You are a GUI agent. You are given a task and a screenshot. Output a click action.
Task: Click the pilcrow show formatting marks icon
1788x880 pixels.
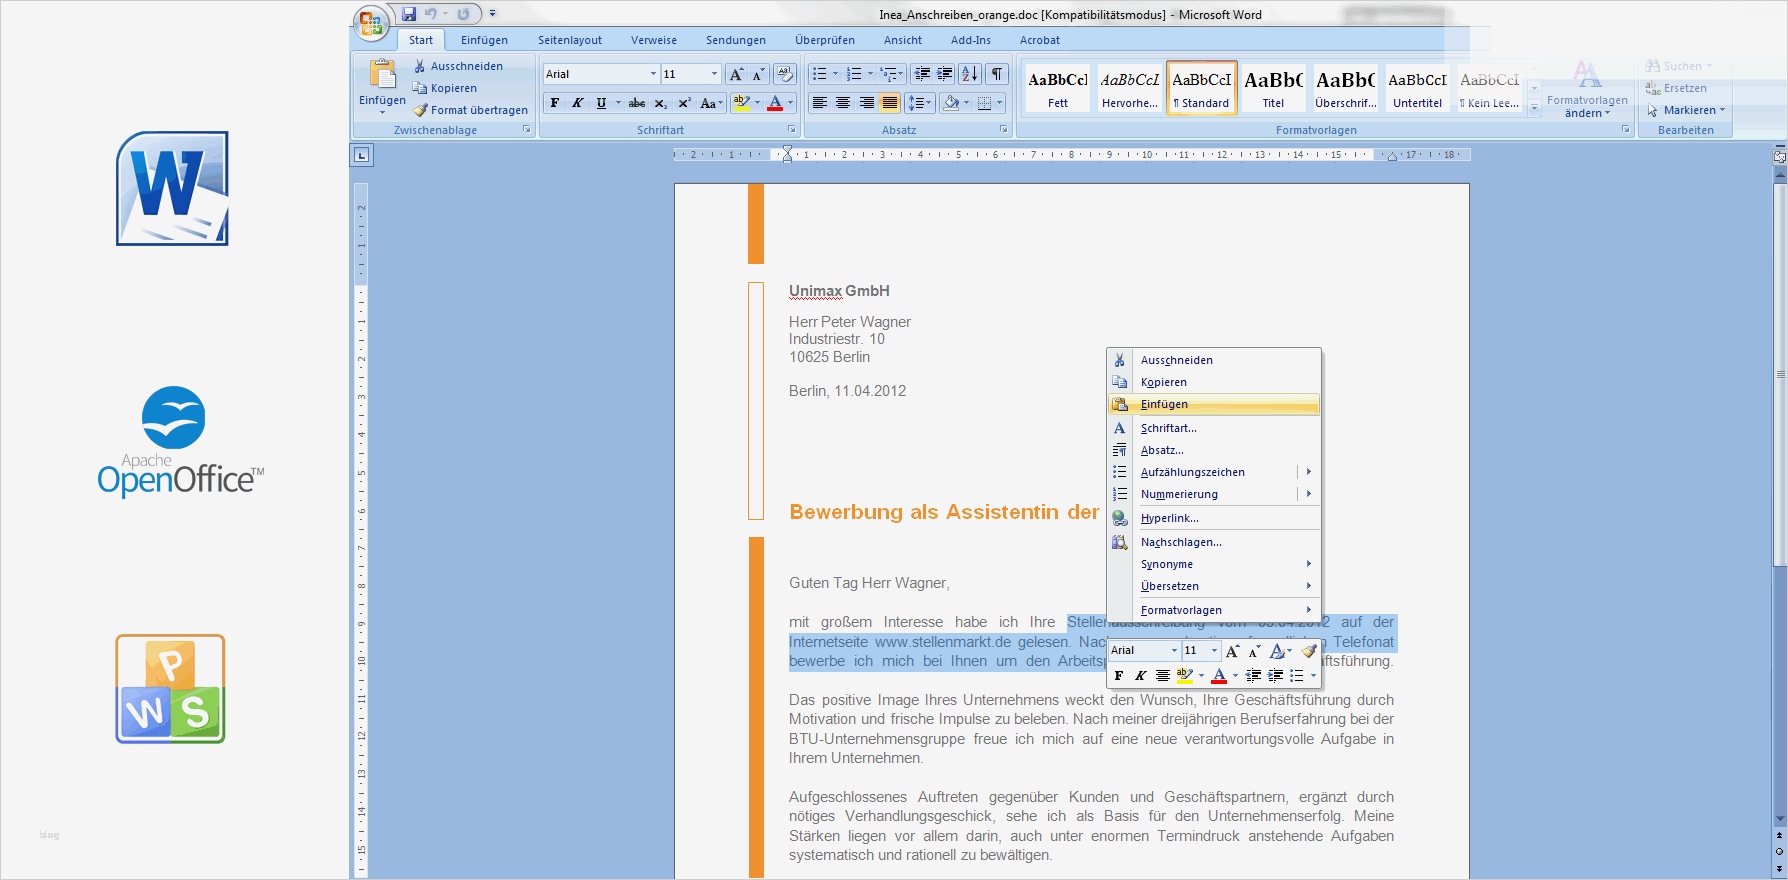(x=997, y=74)
